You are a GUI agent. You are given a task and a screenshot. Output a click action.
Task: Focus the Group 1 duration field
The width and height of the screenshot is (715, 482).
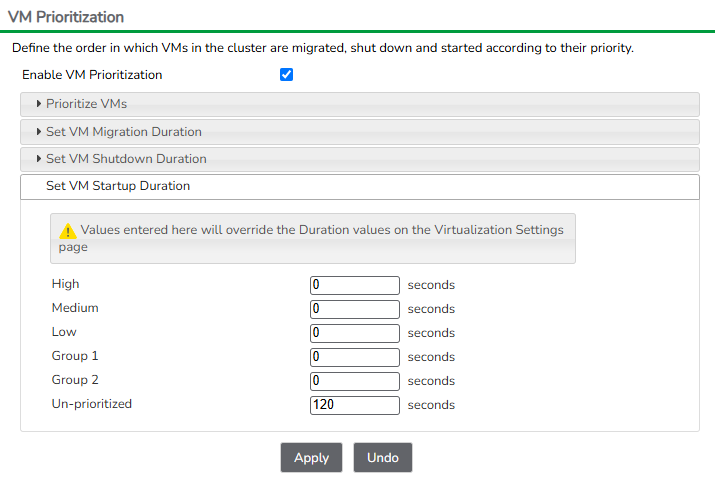point(355,357)
